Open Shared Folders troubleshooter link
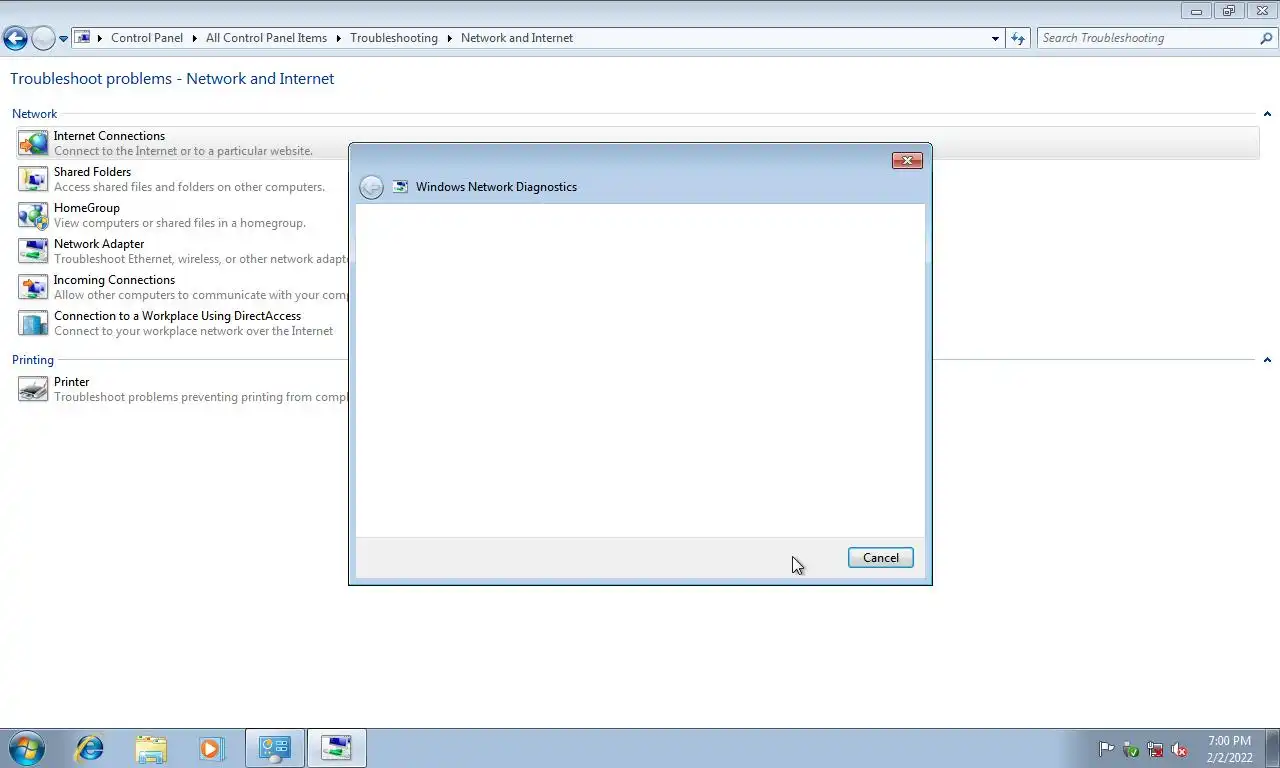This screenshot has height=768, width=1280. 92,172
